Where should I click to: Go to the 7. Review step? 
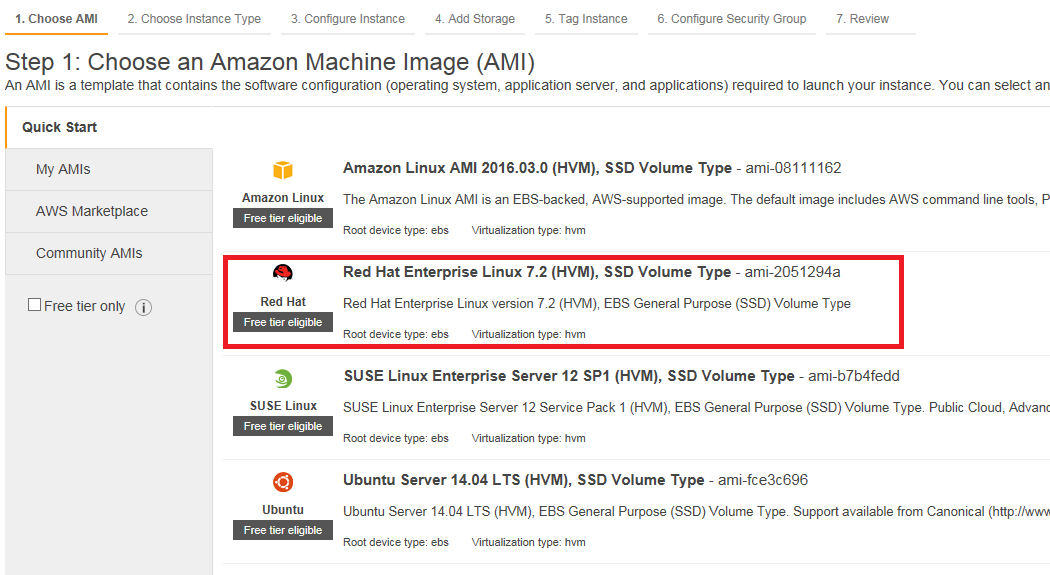tap(862, 19)
